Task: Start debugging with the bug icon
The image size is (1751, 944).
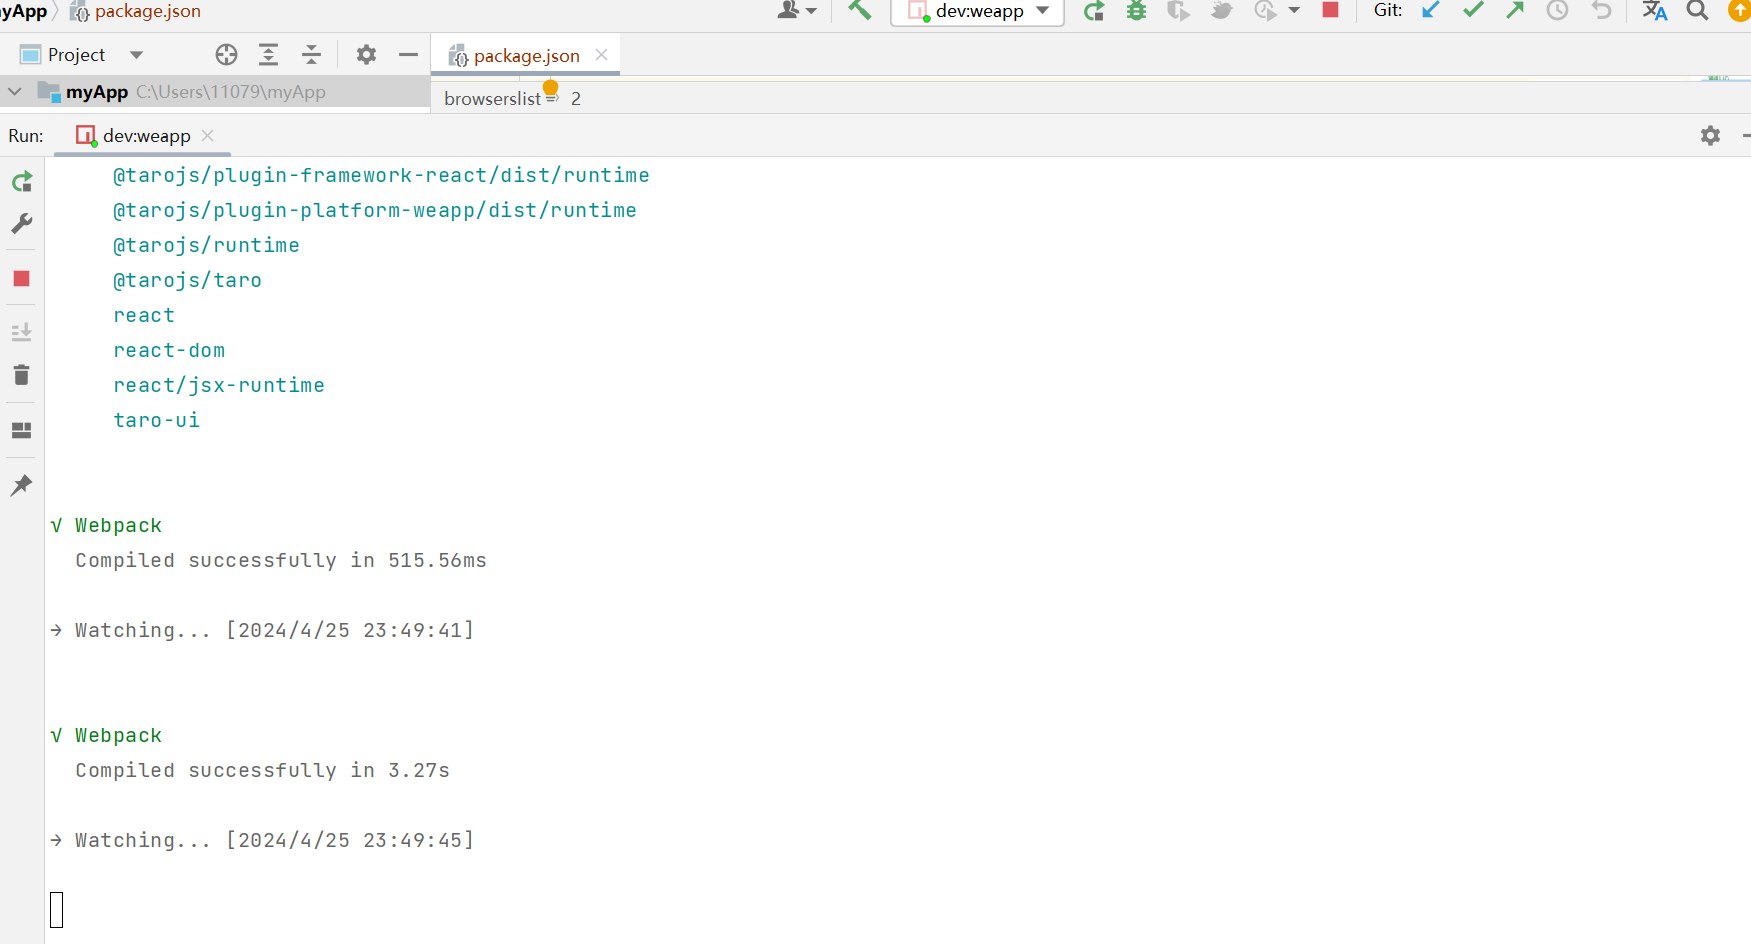Action: [x=1137, y=11]
